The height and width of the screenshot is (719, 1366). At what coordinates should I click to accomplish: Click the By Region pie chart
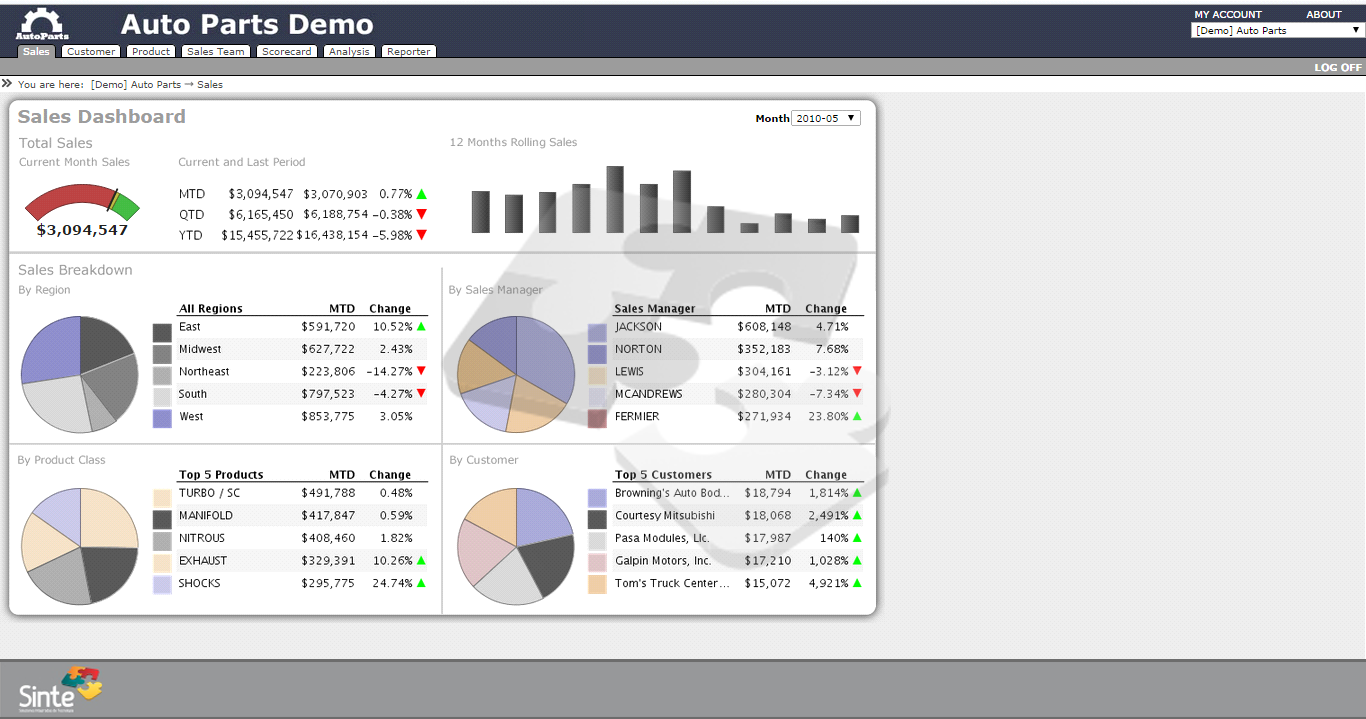79,374
